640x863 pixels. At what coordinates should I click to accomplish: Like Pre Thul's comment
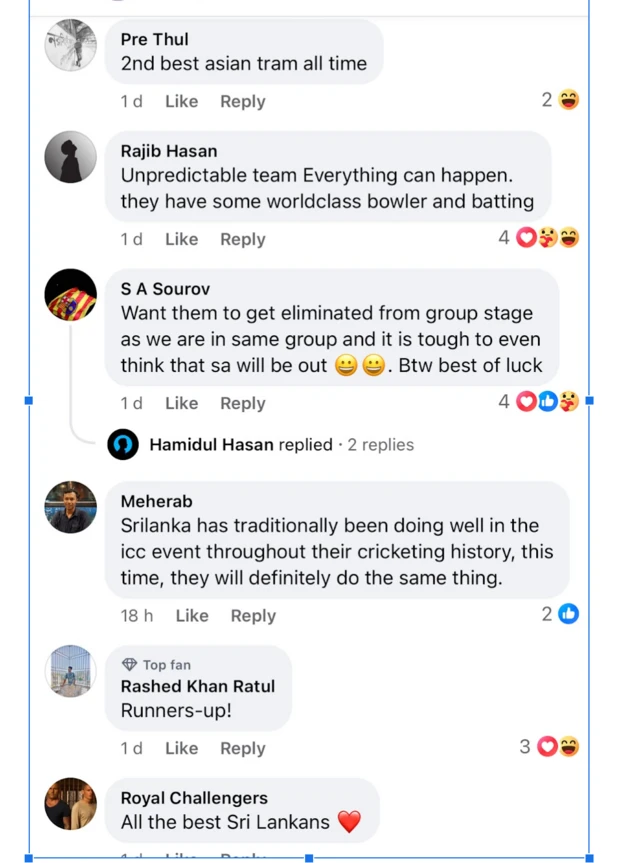(x=181, y=102)
